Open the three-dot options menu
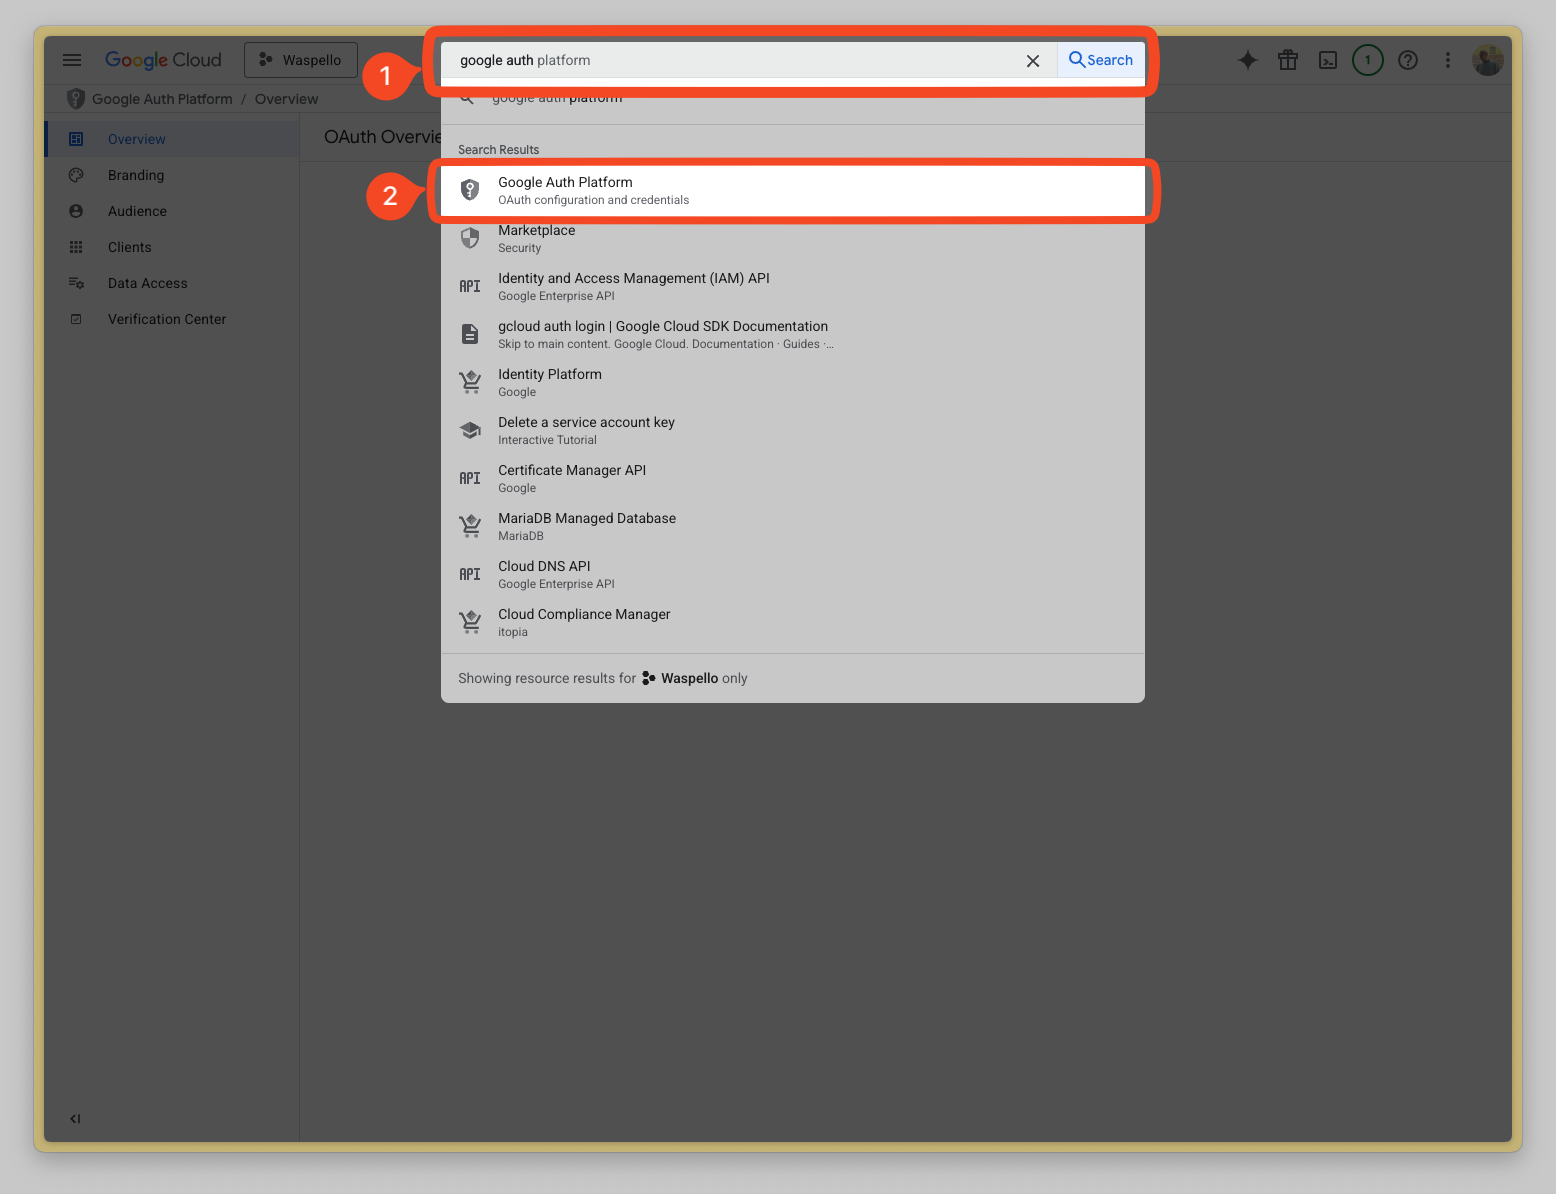Image resolution: width=1556 pixels, height=1194 pixels. (1448, 60)
